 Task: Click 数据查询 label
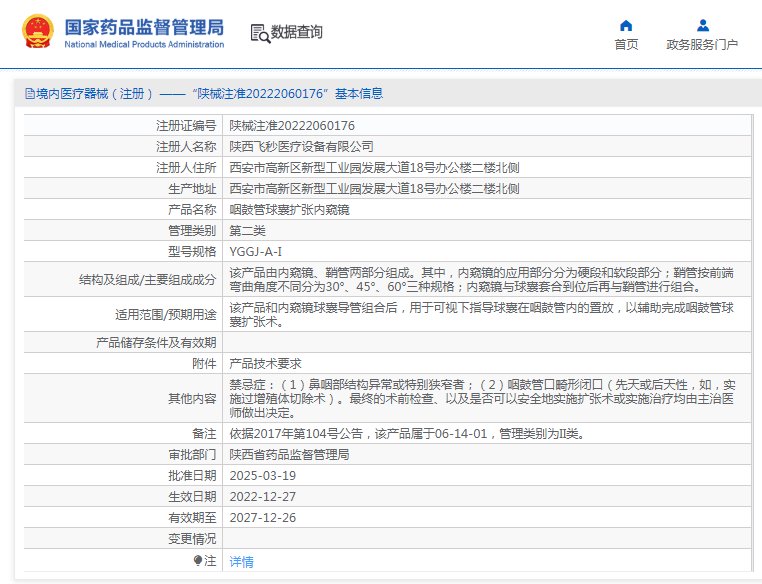[x=296, y=32]
